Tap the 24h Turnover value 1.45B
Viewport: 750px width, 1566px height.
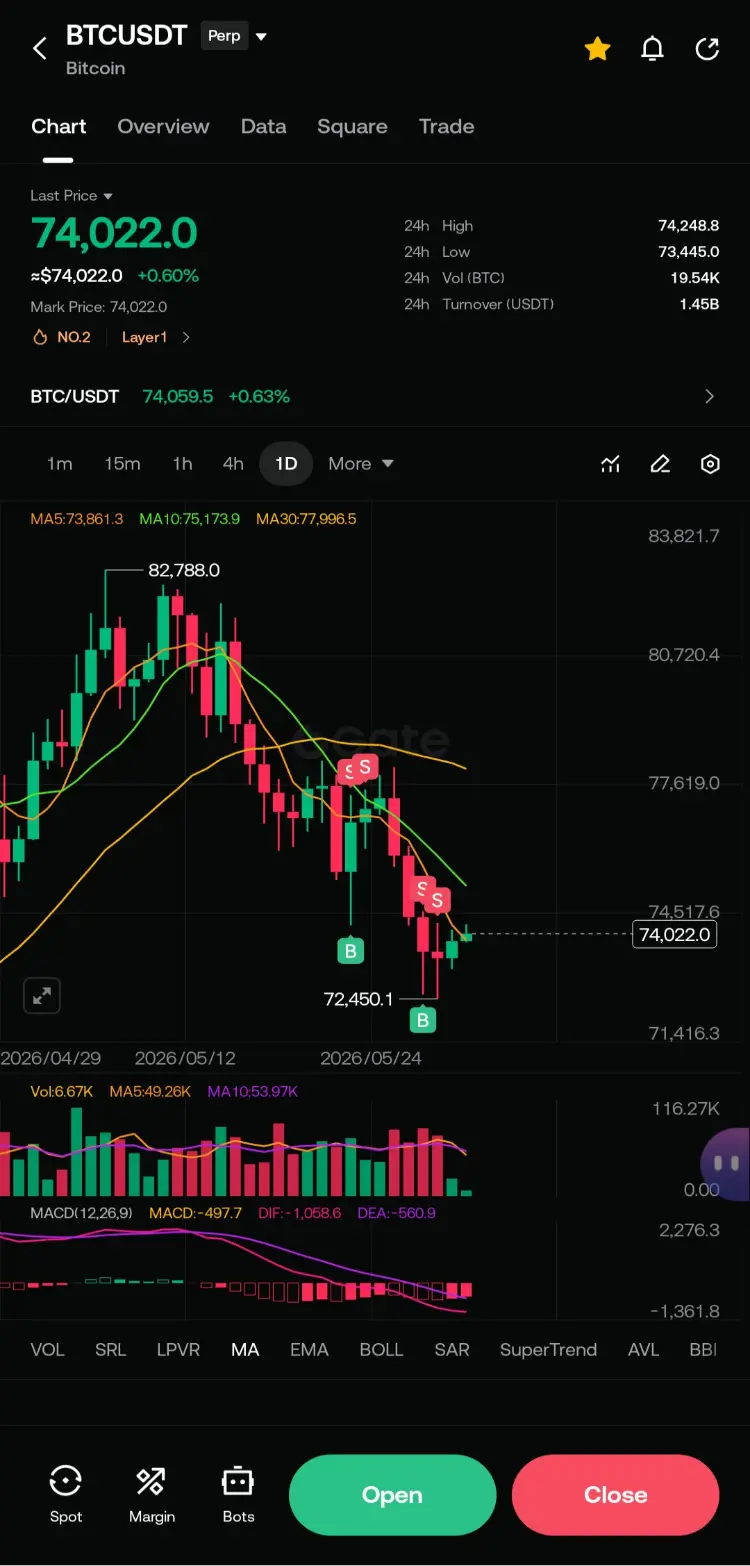[x=699, y=304]
